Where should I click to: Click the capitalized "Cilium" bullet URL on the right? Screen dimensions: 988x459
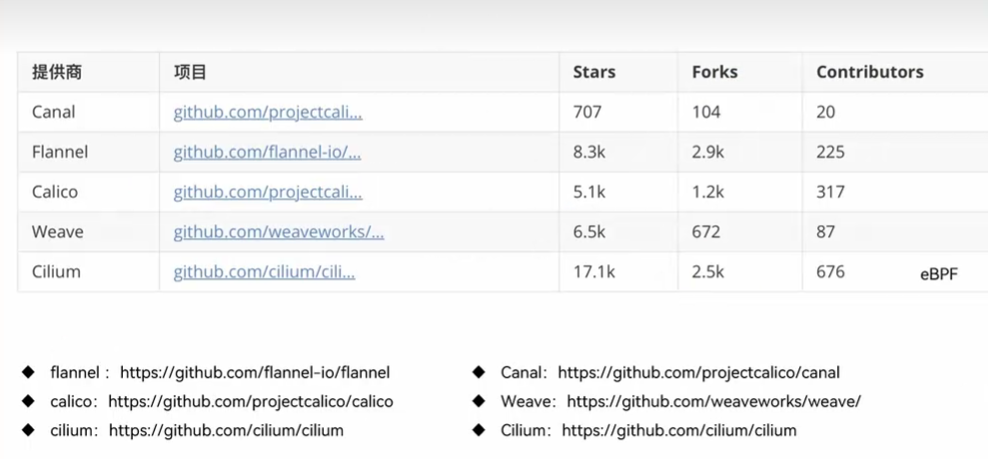[679, 431]
